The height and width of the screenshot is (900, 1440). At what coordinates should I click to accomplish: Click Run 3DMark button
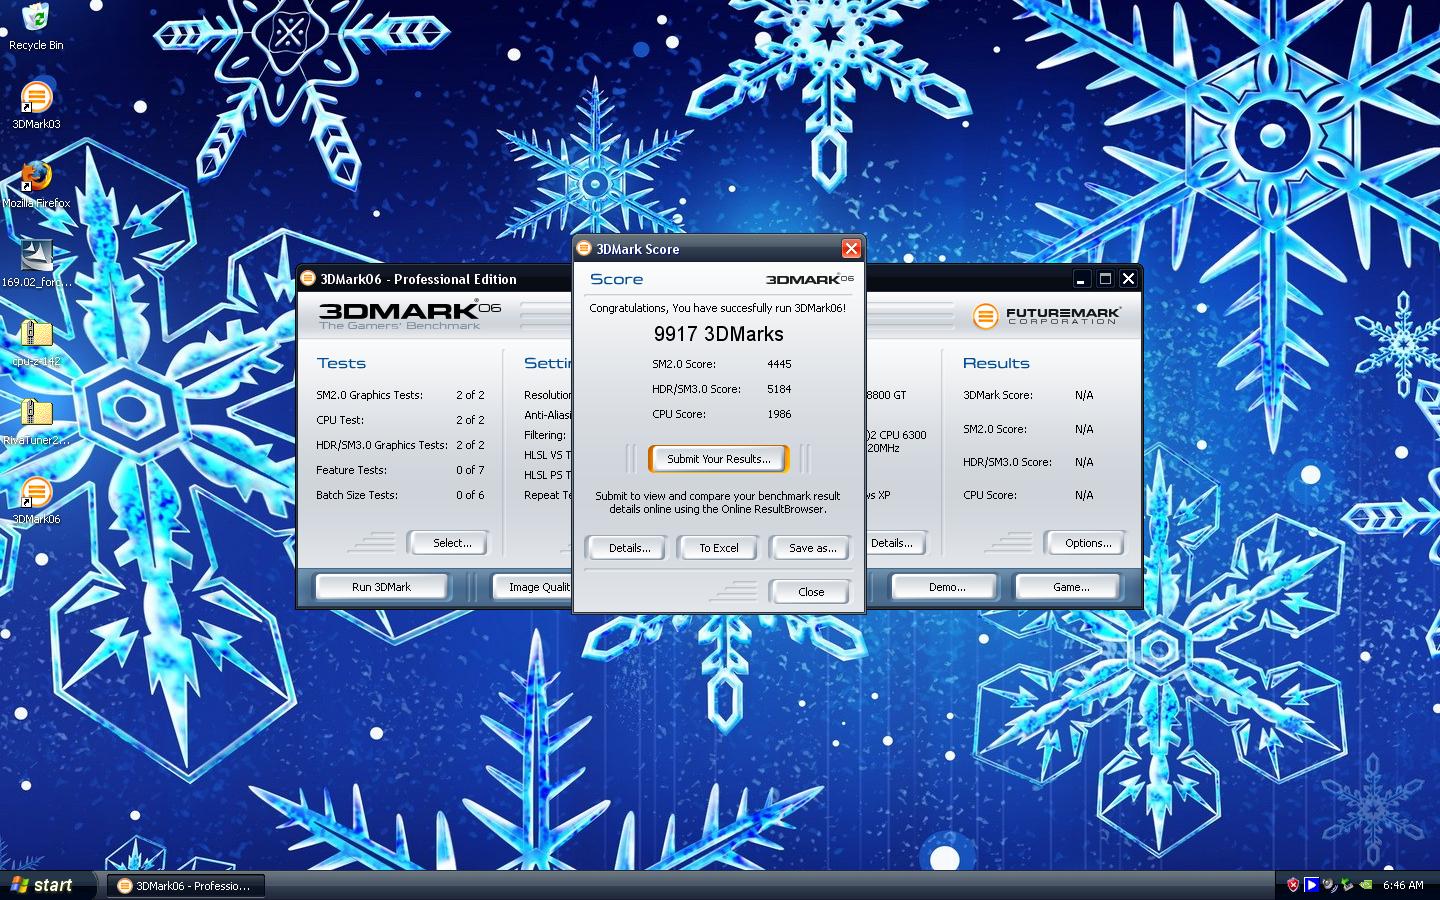click(x=381, y=587)
